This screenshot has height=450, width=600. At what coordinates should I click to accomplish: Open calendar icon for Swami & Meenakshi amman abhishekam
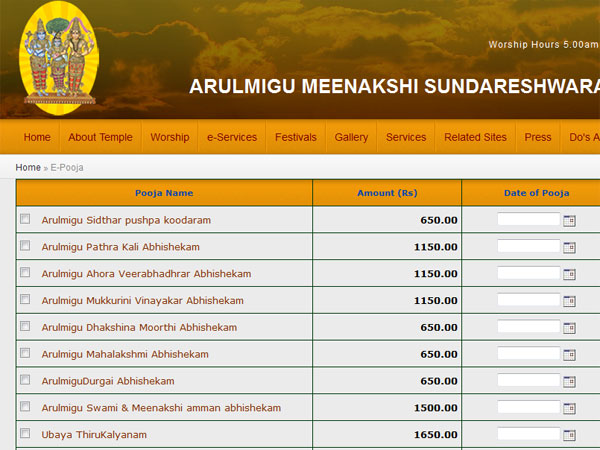569,408
